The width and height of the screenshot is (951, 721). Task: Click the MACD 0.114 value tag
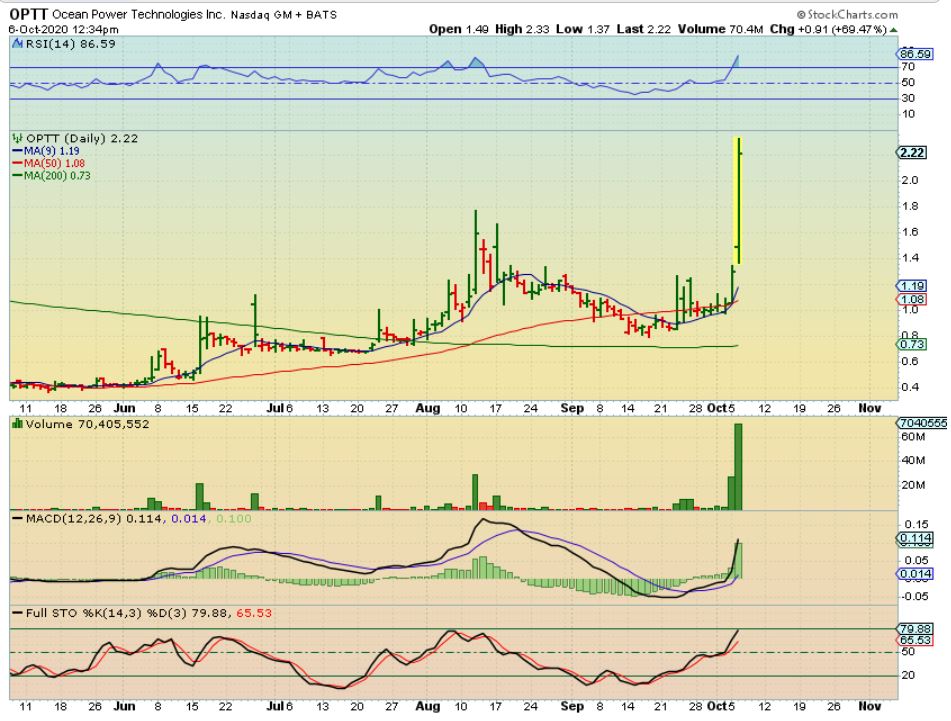[914, 537]
